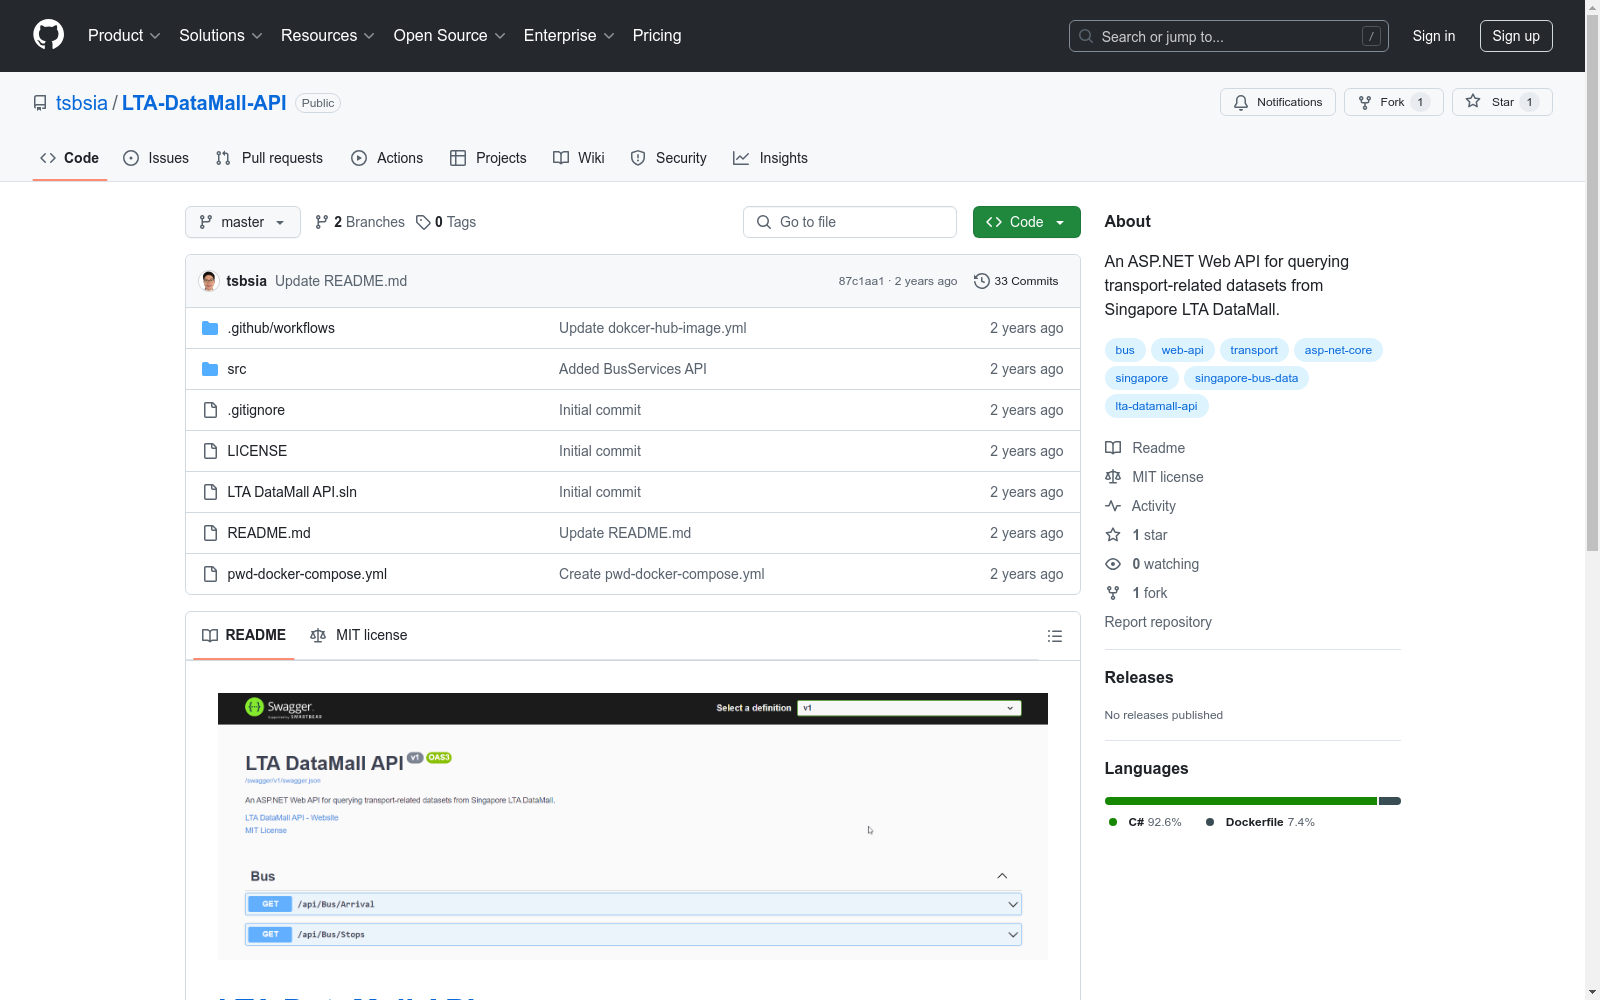Click the singapore-bus-data topic tag

[1246, 378]
